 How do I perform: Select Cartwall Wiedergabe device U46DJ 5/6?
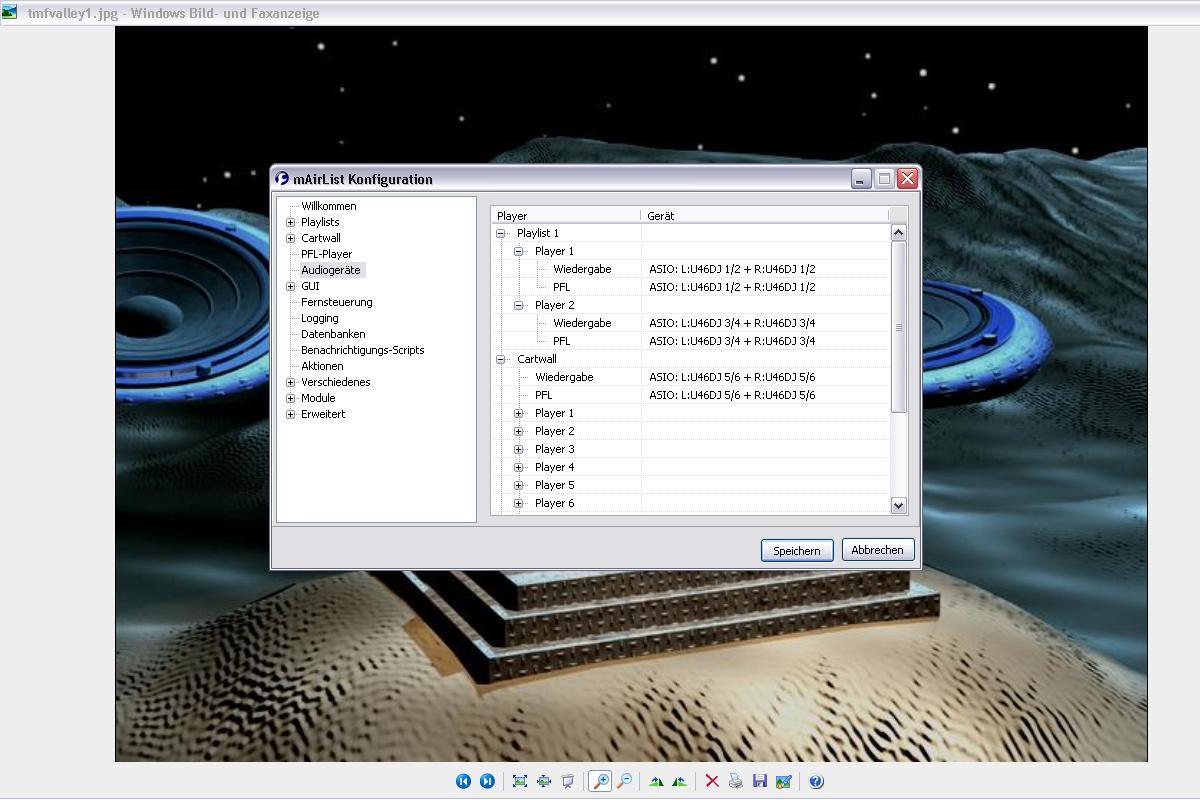(732, 377)
